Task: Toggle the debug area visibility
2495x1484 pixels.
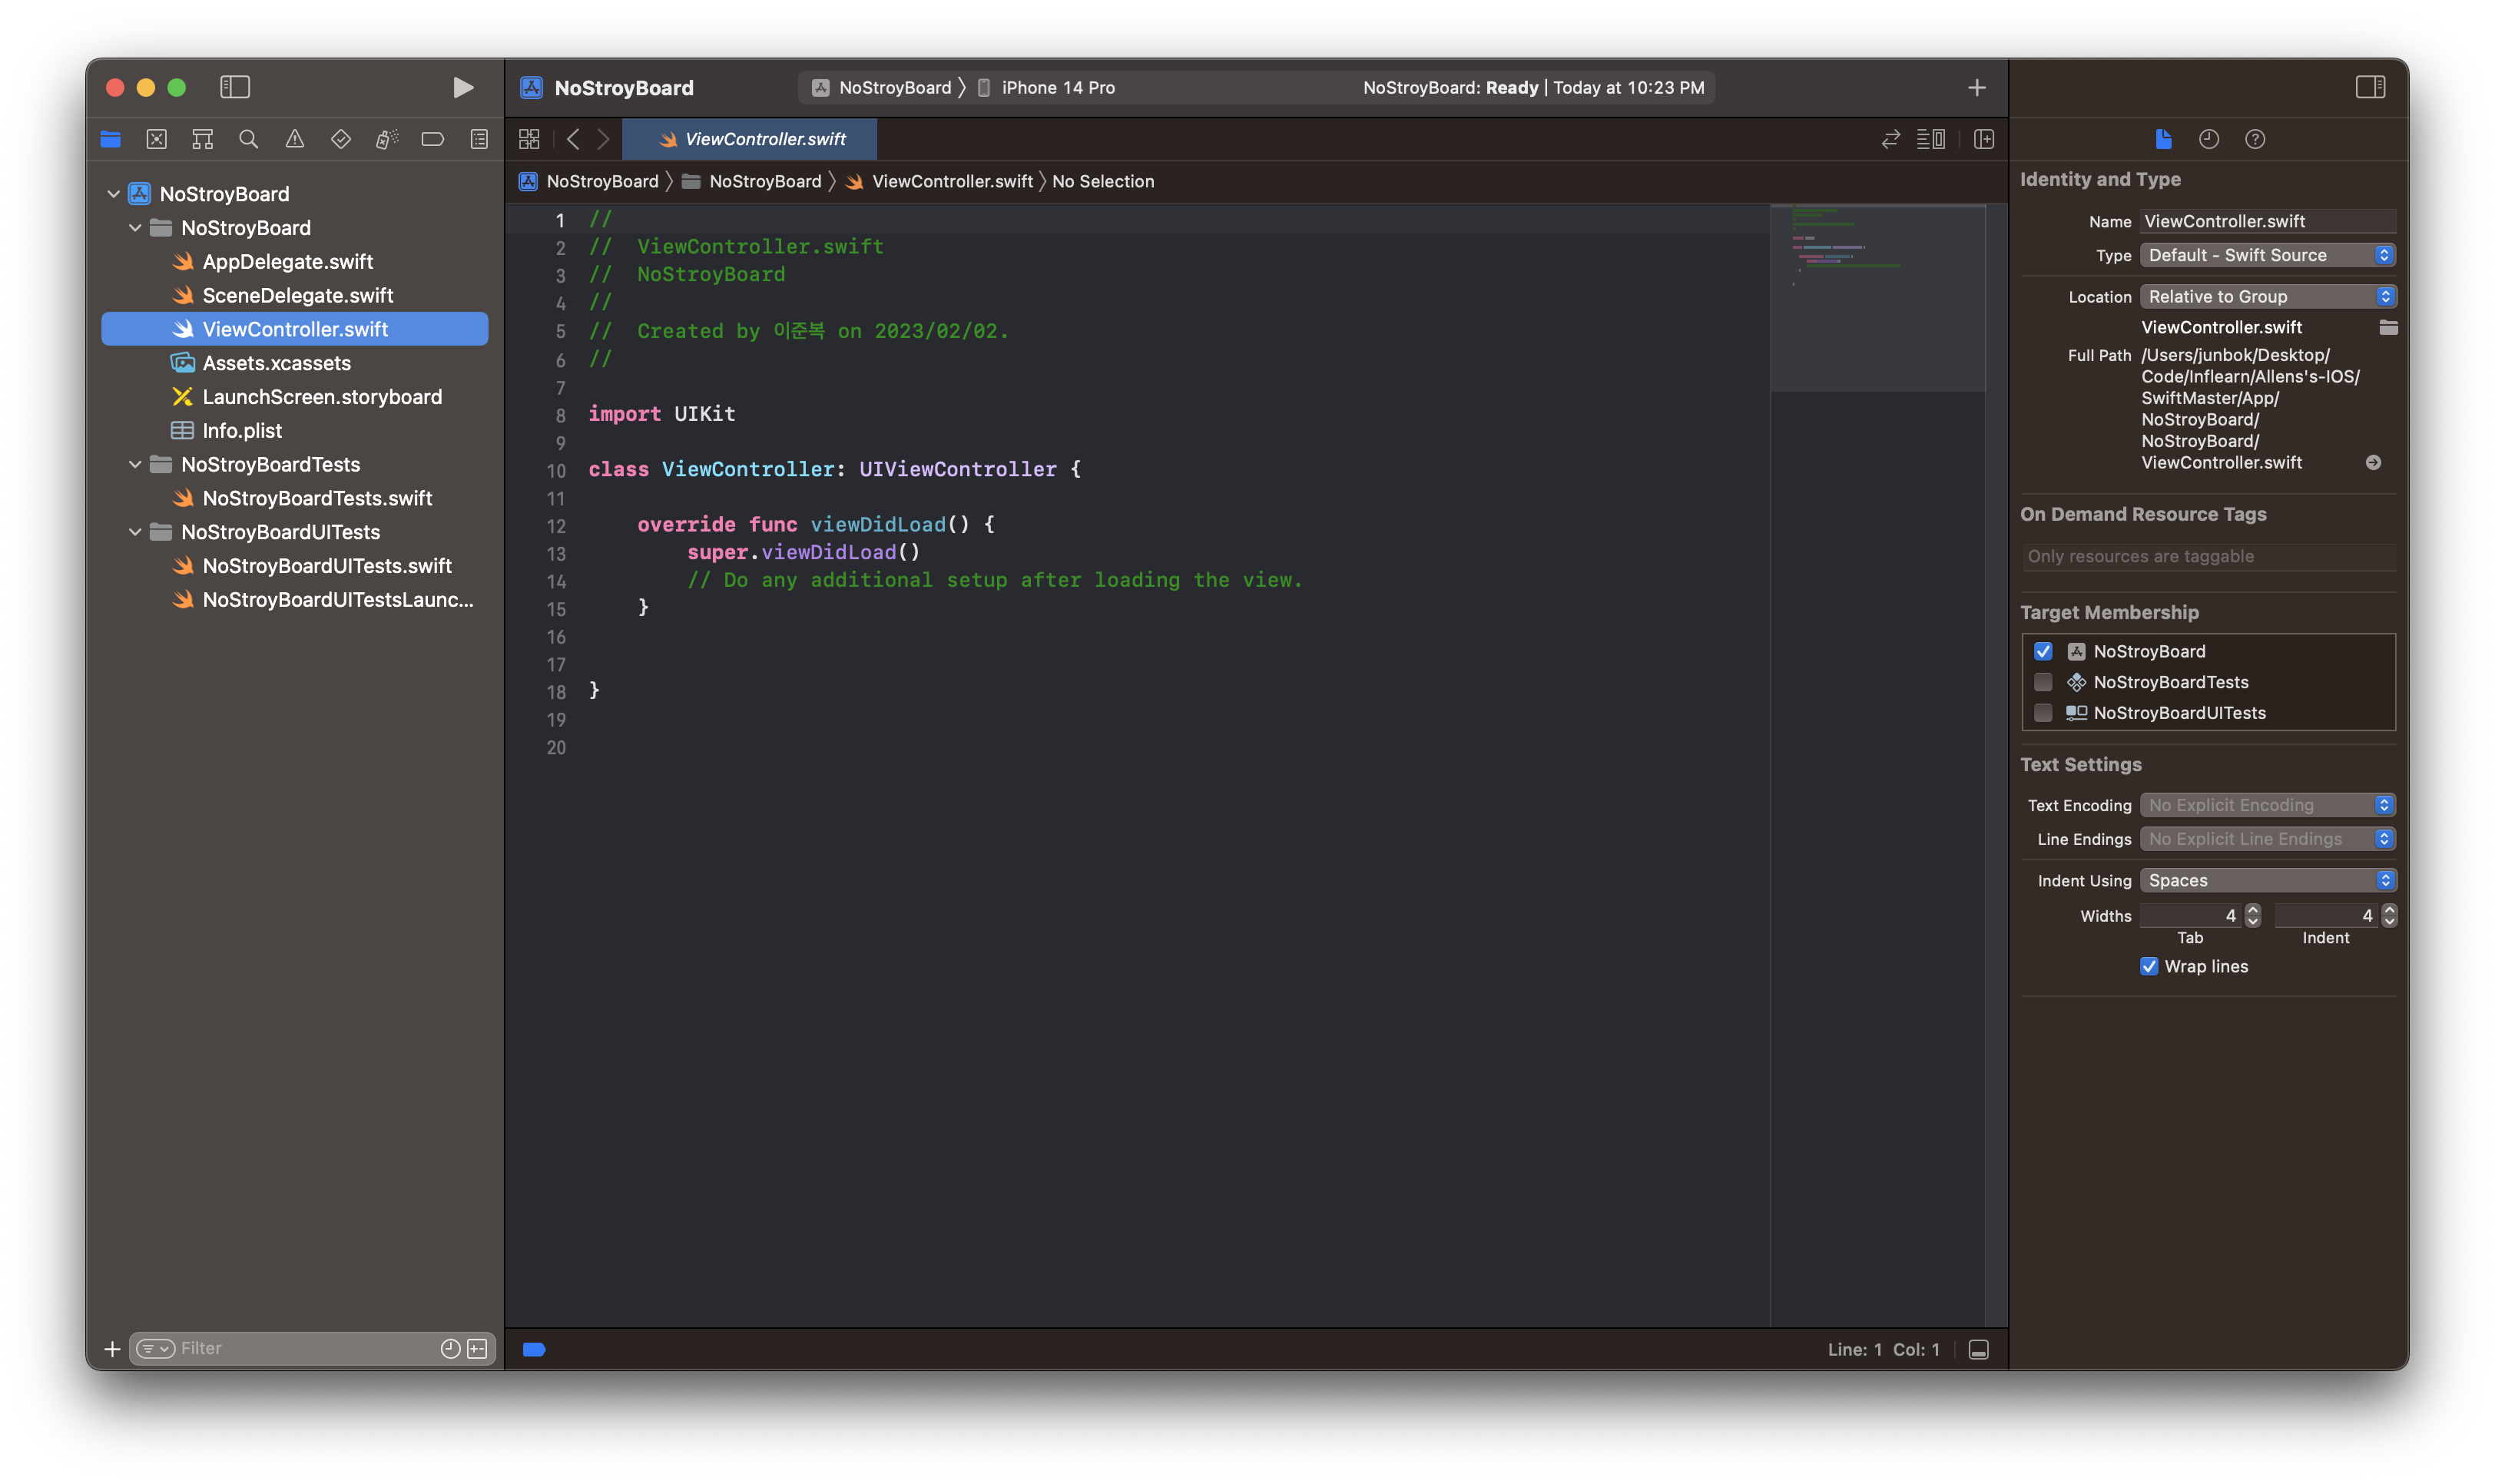Action: pos(1978,1350)
